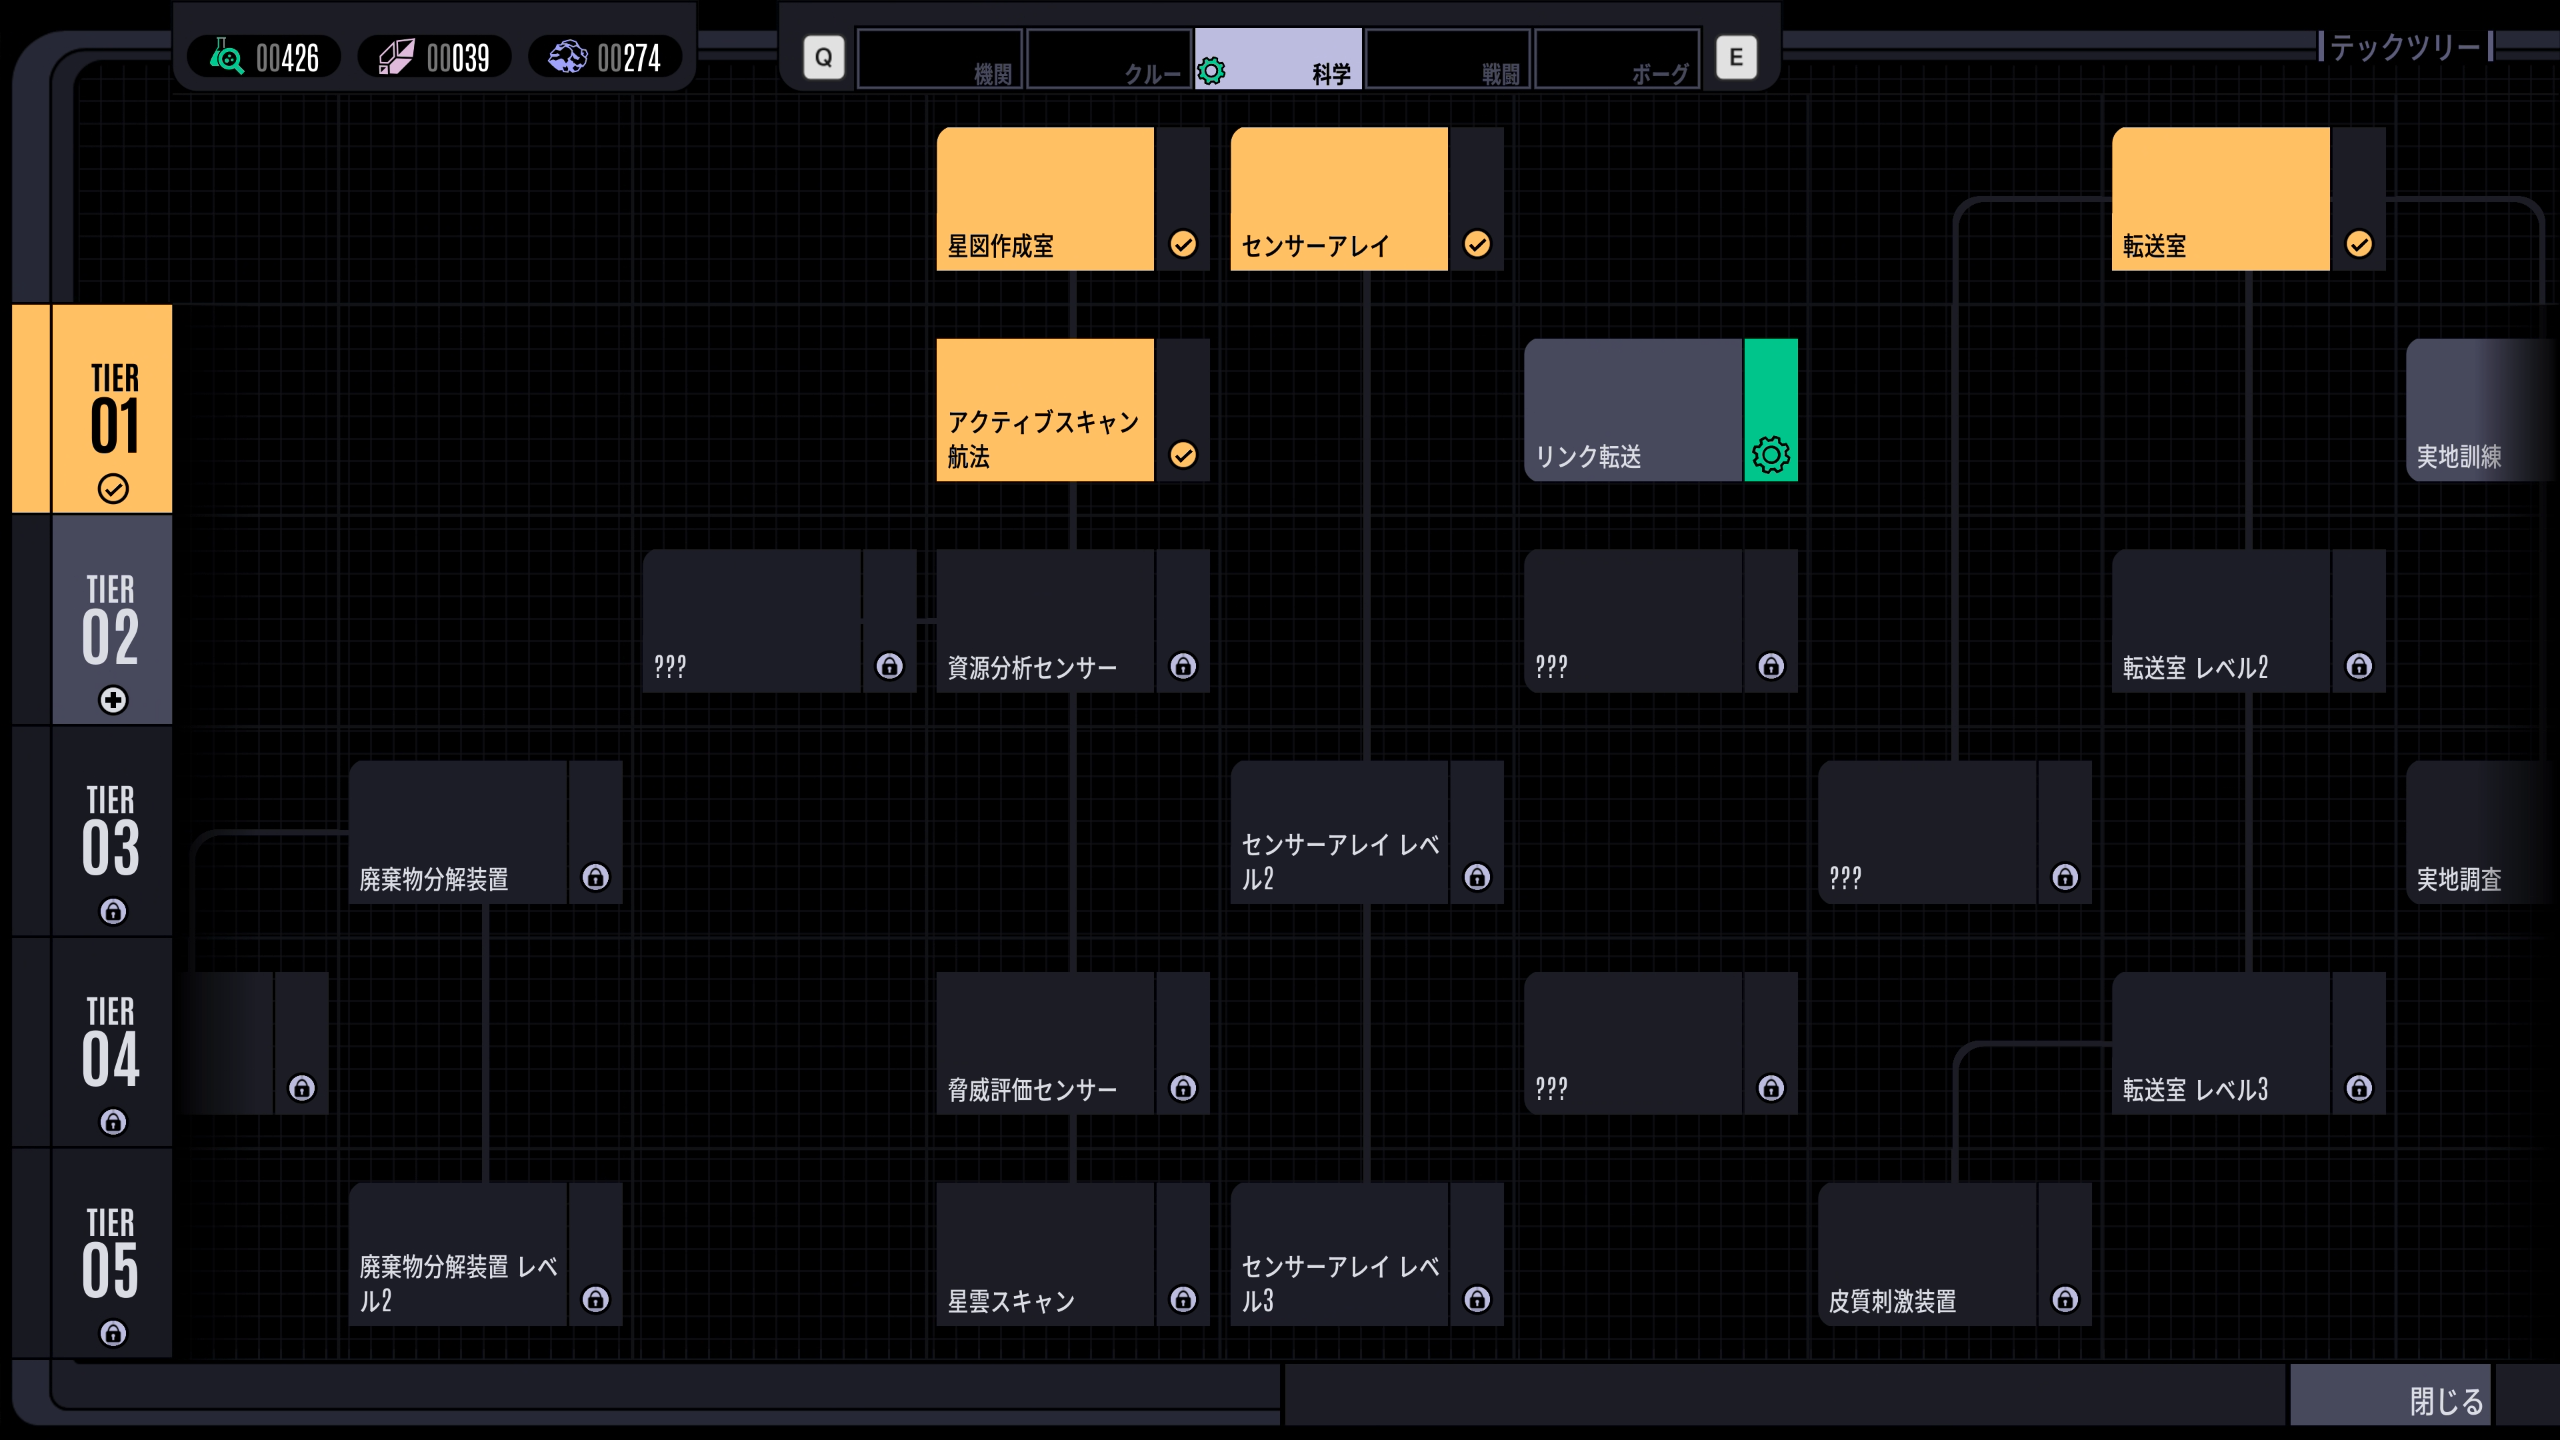Select the locked TIER 05 row
The image size is (2560, 1440).
tap(111, 1254)
